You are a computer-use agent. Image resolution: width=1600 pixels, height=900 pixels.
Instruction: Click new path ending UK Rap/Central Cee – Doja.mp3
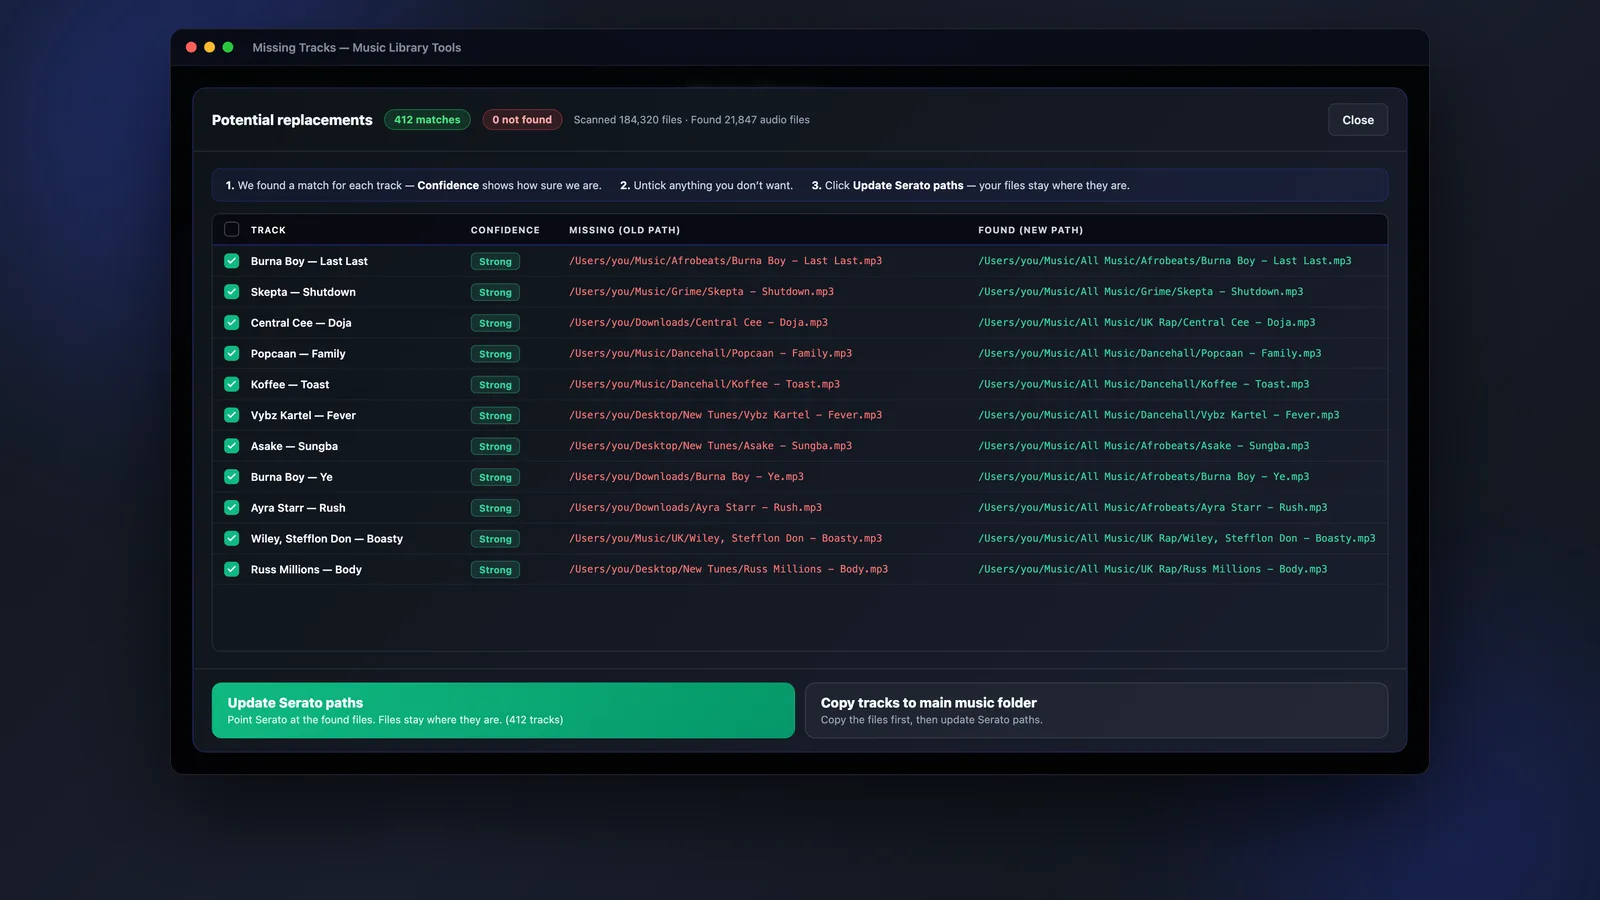pyautogui.click(x=1146, y=323)
